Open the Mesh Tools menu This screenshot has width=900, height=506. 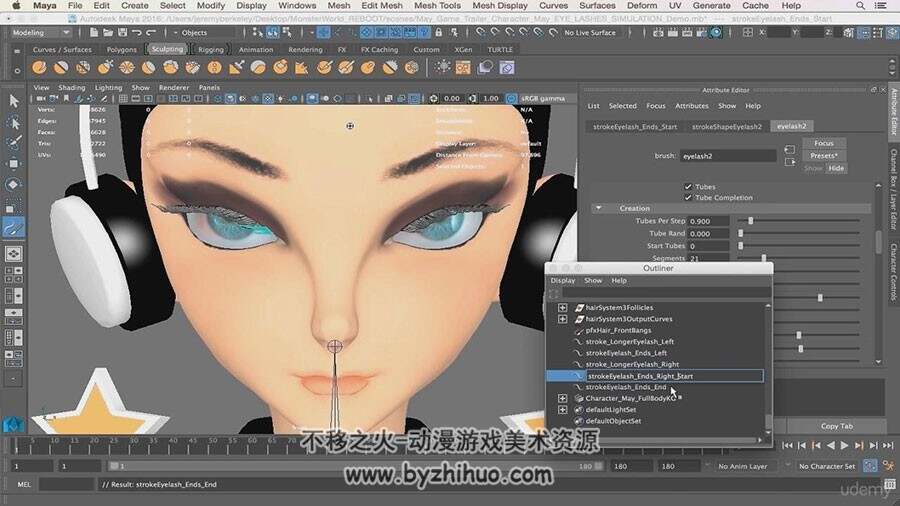coord(437,5)
